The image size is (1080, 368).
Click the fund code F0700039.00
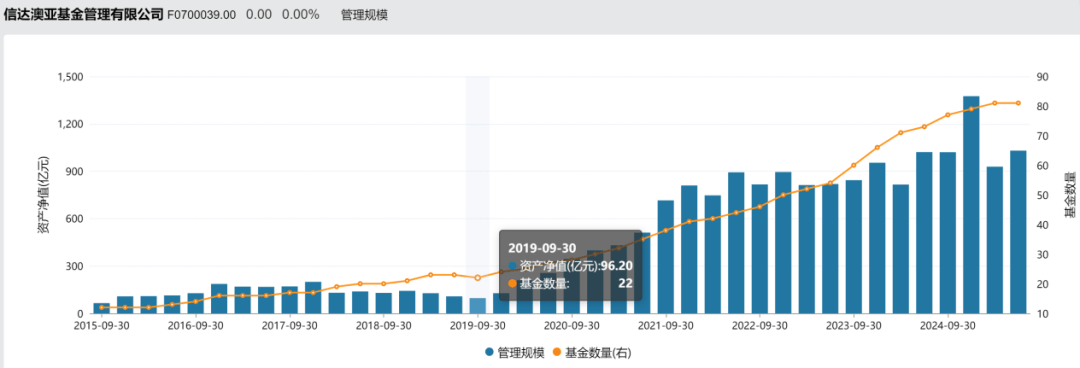click(x=201, y=15)
